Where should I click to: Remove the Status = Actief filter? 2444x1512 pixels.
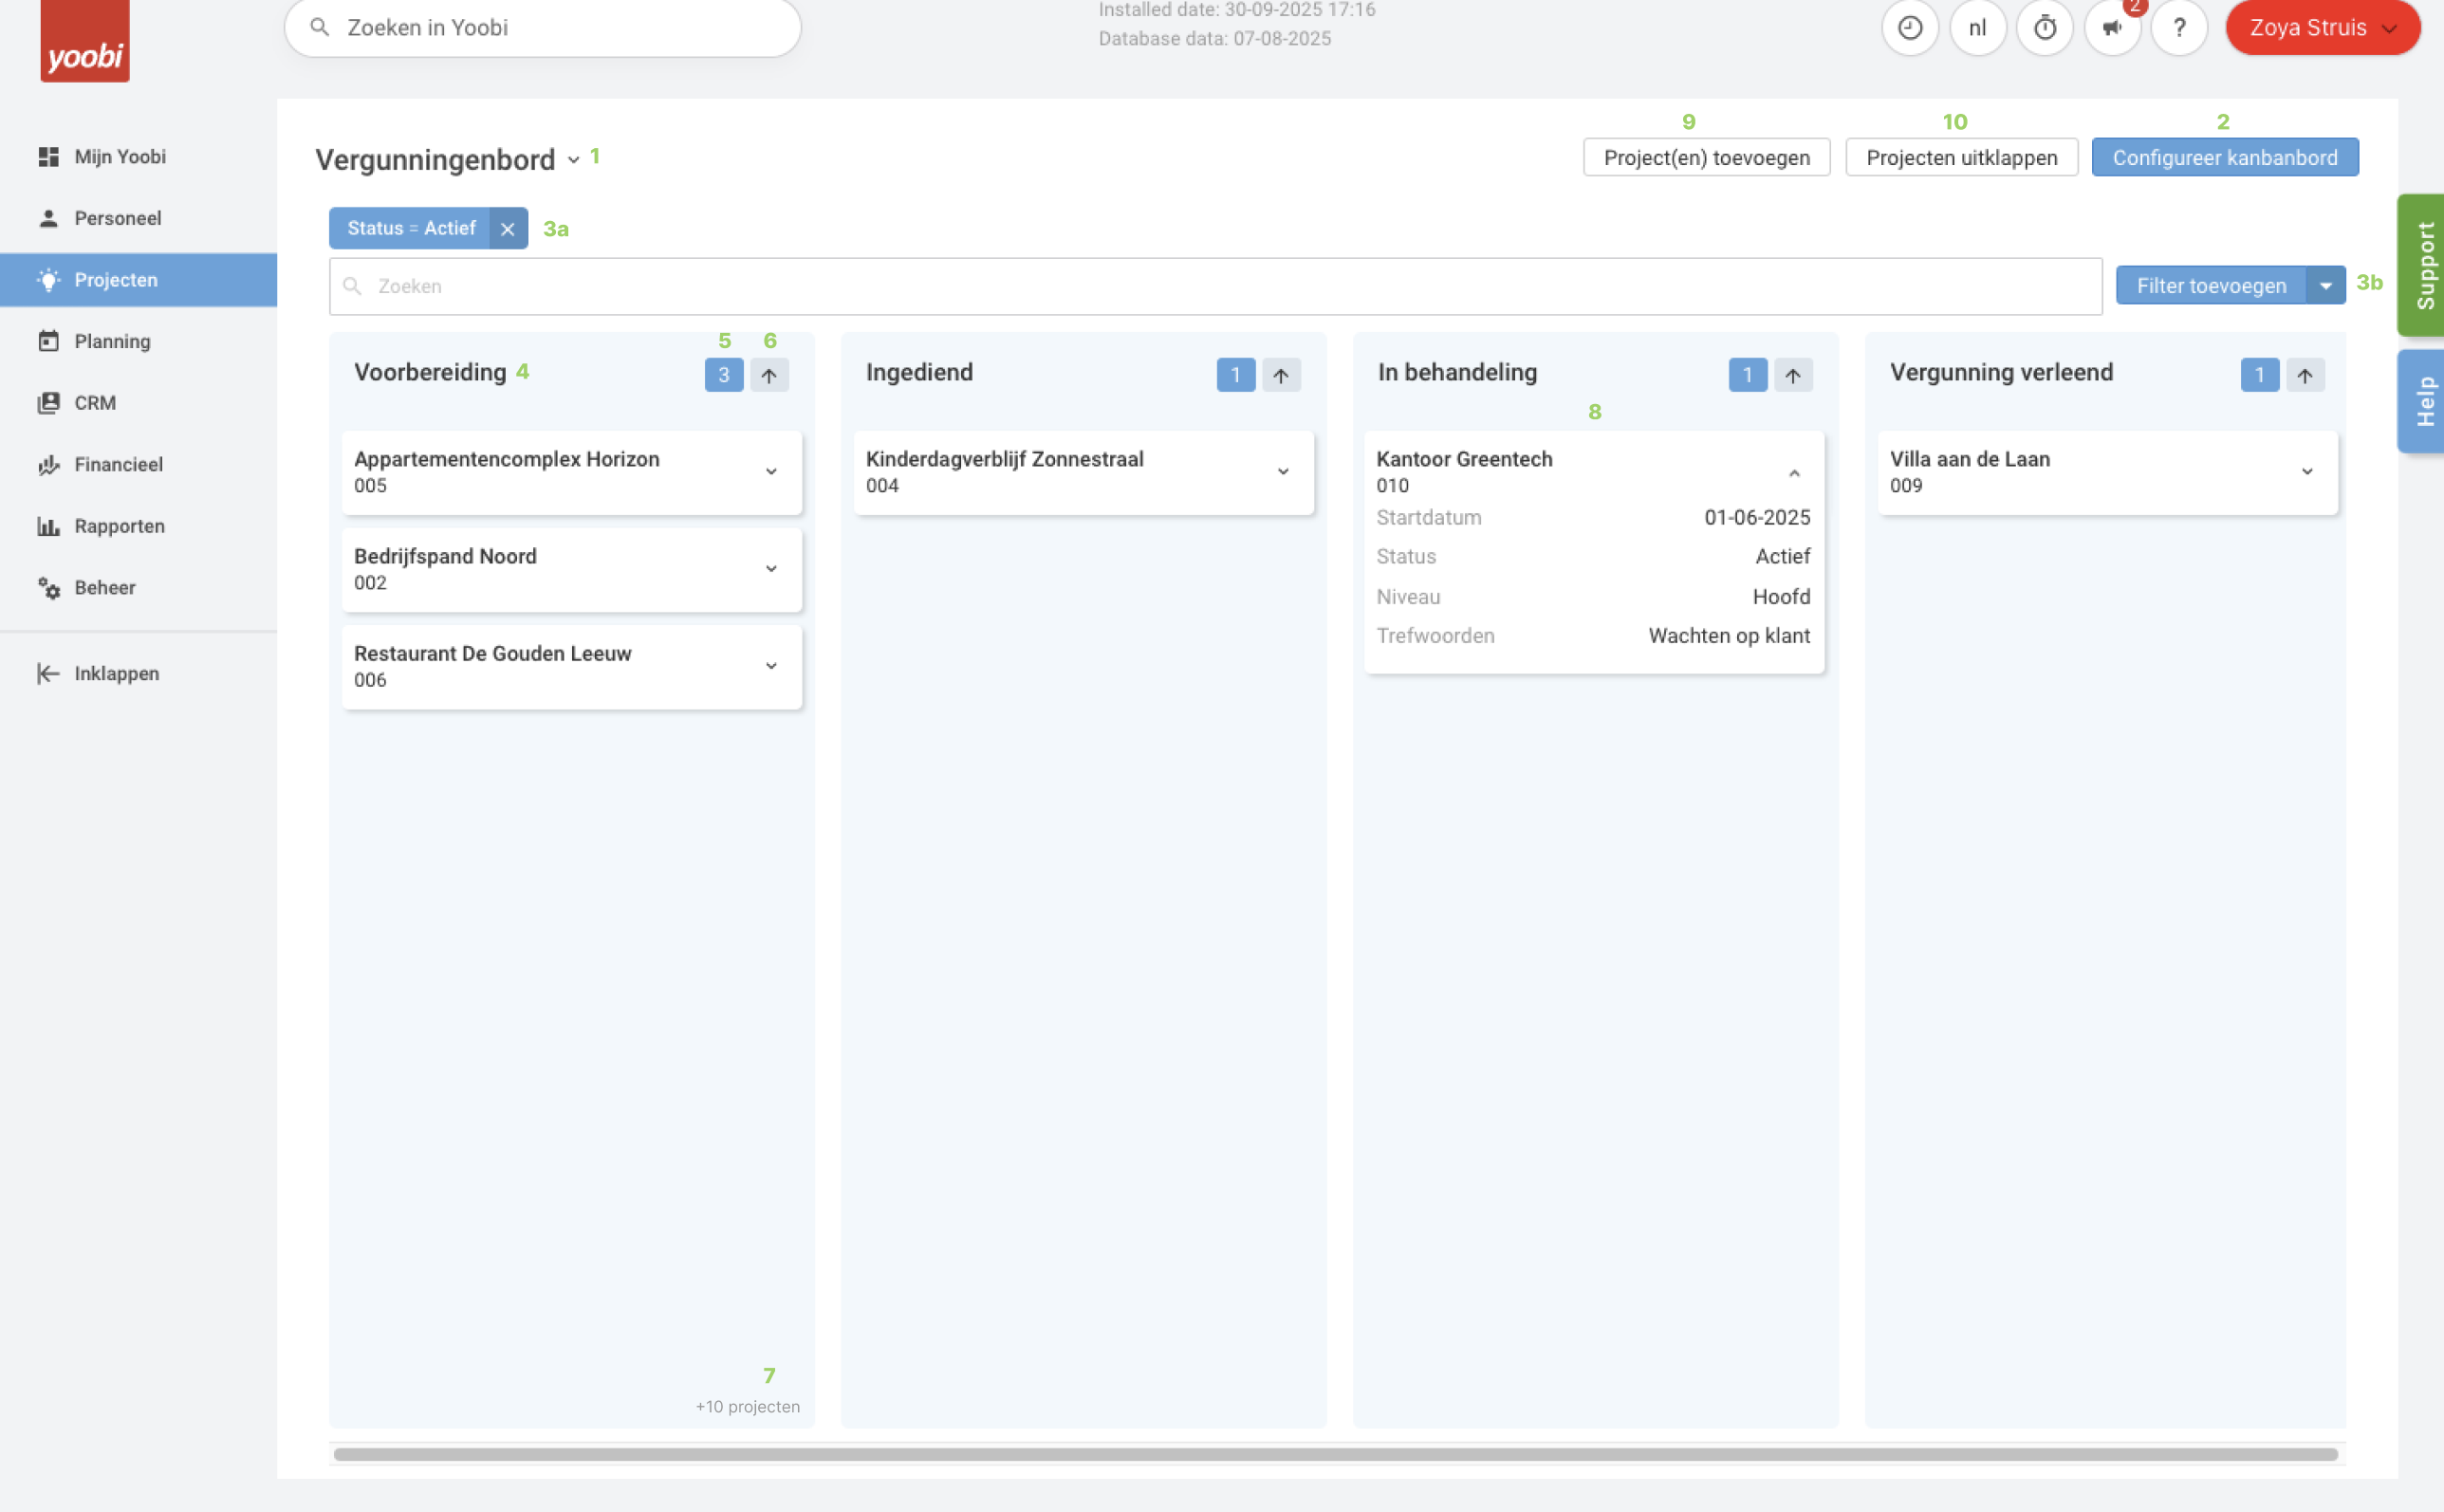pos(507,229)
